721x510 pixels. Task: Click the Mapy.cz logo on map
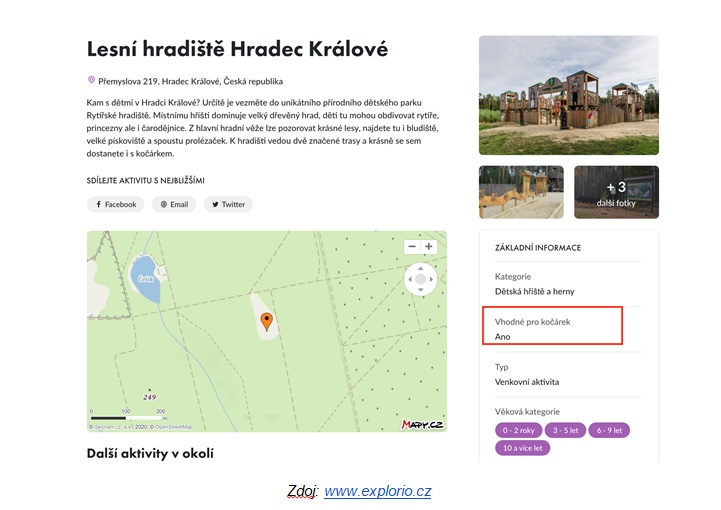coord(421,424)
